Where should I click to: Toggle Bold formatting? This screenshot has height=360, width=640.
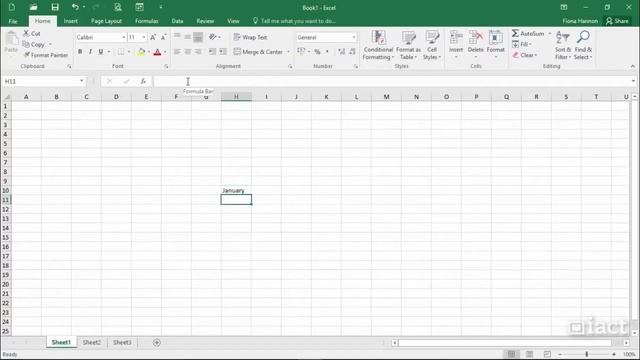80,52
